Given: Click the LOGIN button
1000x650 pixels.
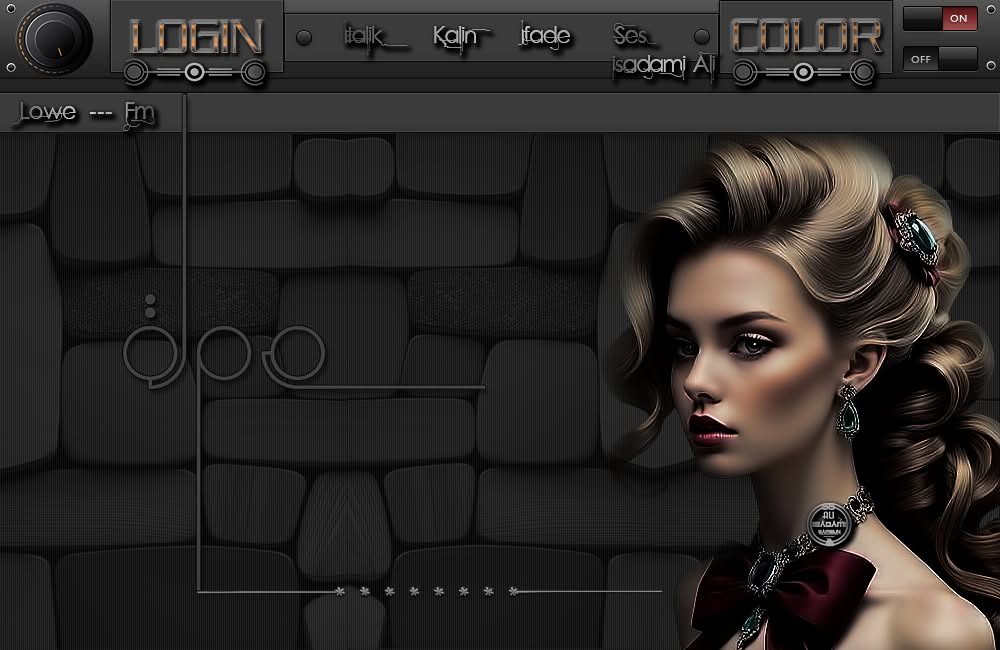Looking at the screenshot, I should [196, 37].
